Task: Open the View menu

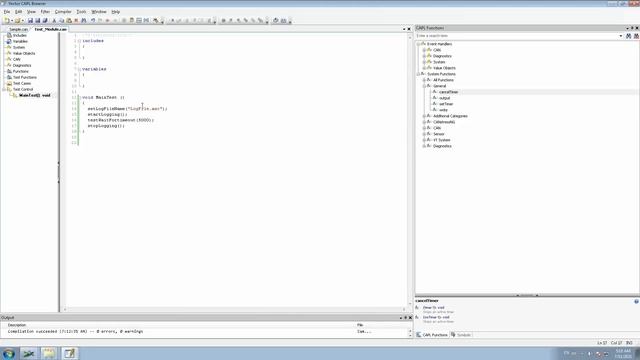Action: 31,12
